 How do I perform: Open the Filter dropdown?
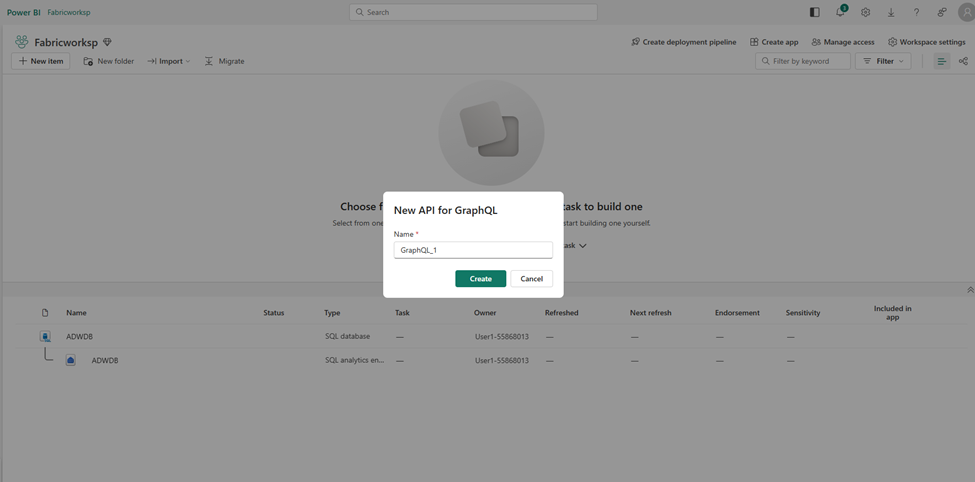click(883, 62)
